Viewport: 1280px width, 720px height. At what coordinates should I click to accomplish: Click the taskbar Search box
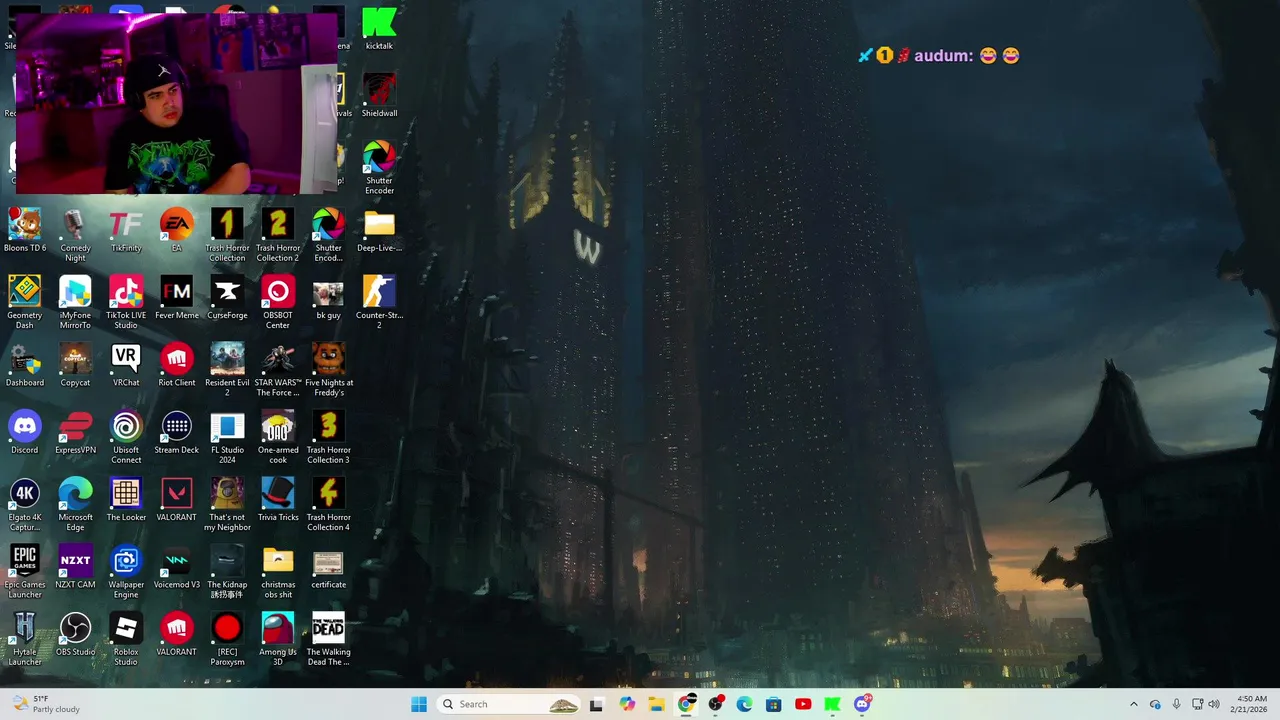pyautogui.click(x=510, y=704)
